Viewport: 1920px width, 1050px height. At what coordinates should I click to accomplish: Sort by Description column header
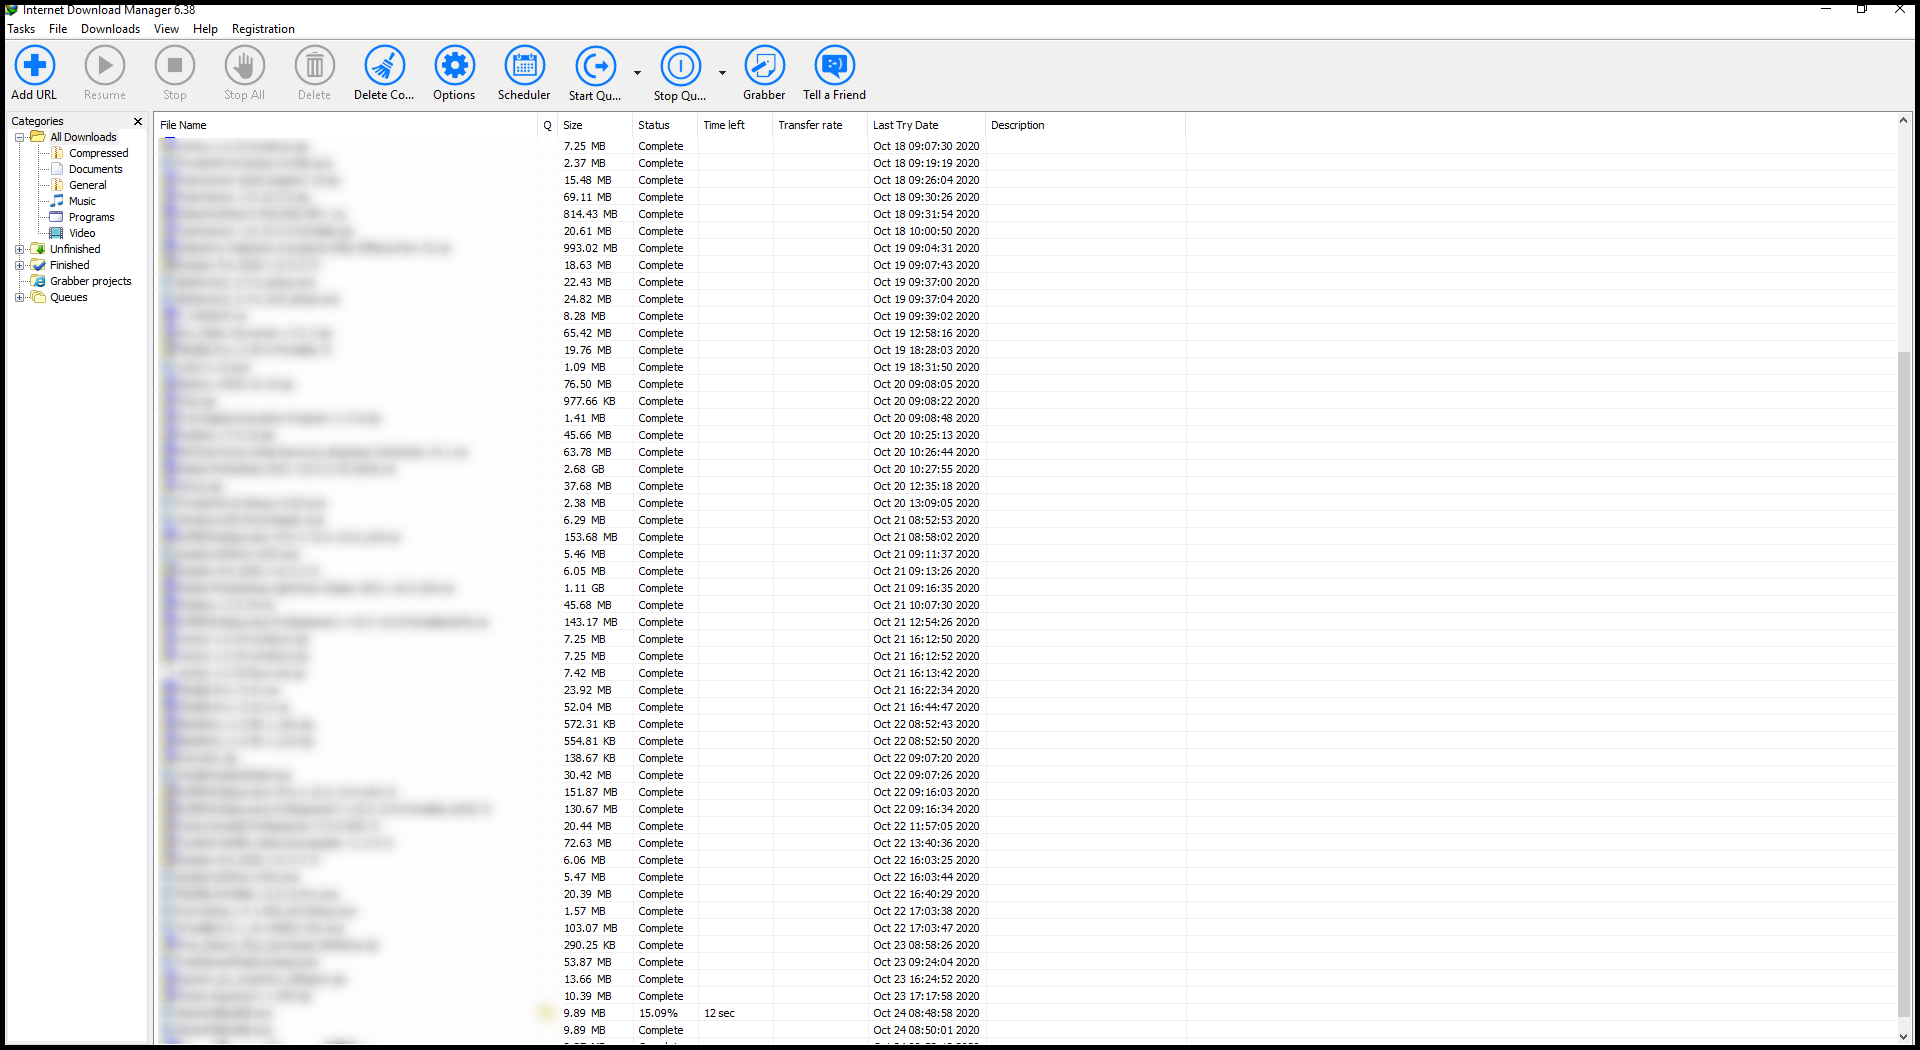point(1085,125)
